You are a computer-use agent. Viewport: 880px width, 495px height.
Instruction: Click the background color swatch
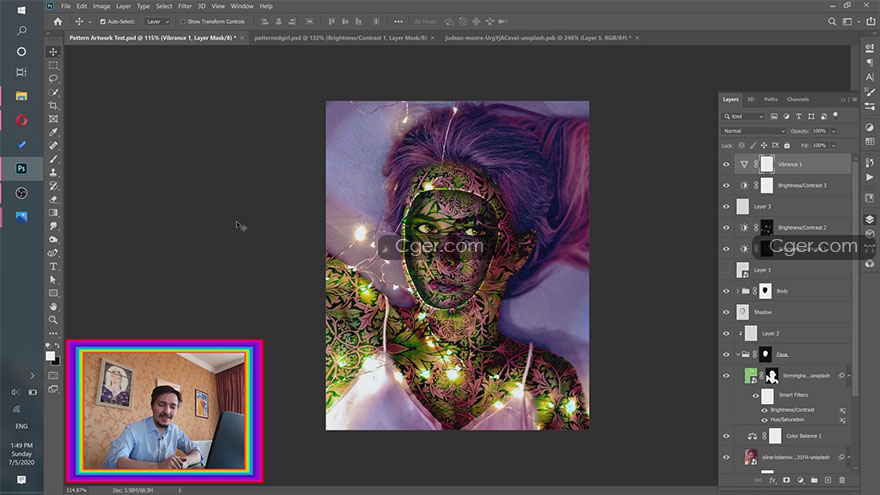(x=57, y=362)
